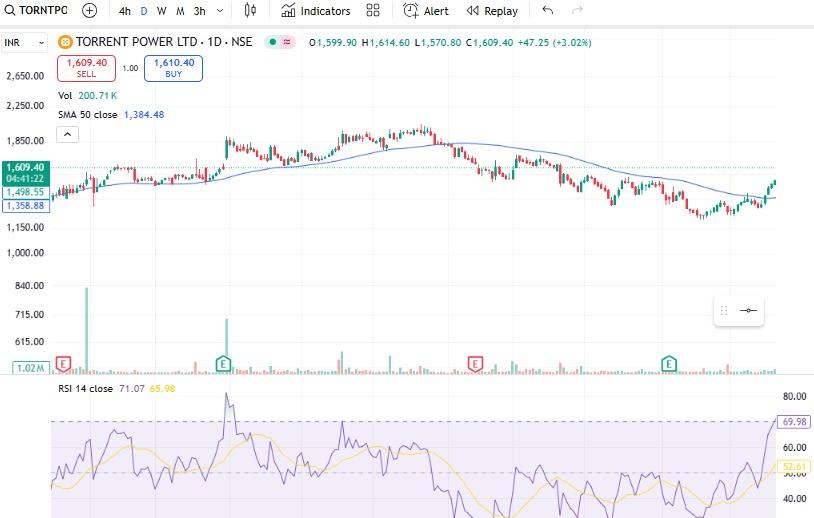Select the M monthly timeframe
Viewport: 814px width, 518px height.
[x=180, y=11]
